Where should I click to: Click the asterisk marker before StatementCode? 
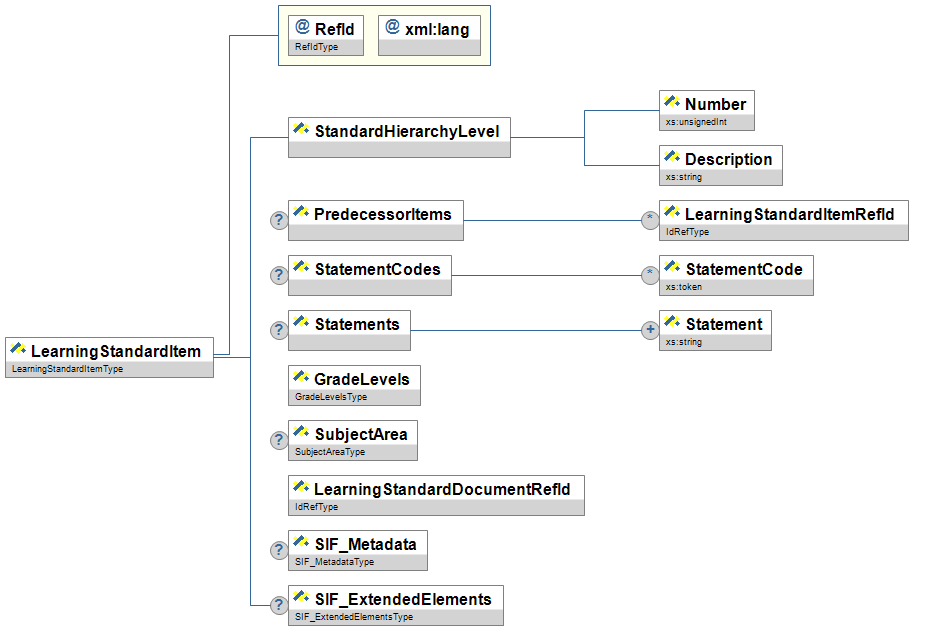[x=650, y=276]
